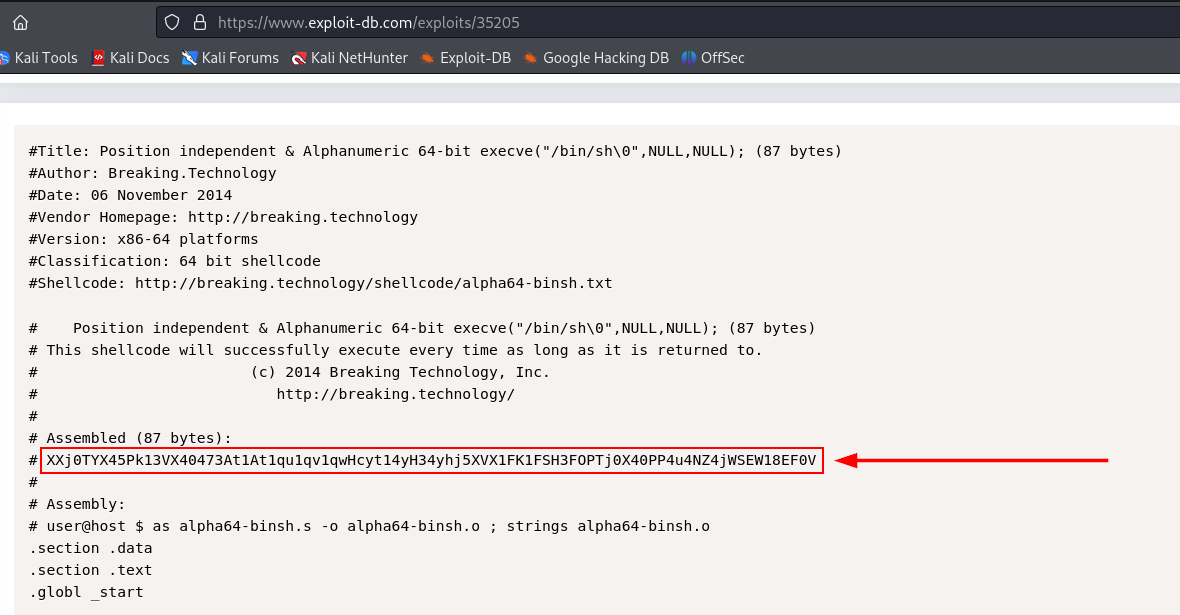Click the #Date: 06 November 2014 line
1180x615 pixels.
coord(130,195)
